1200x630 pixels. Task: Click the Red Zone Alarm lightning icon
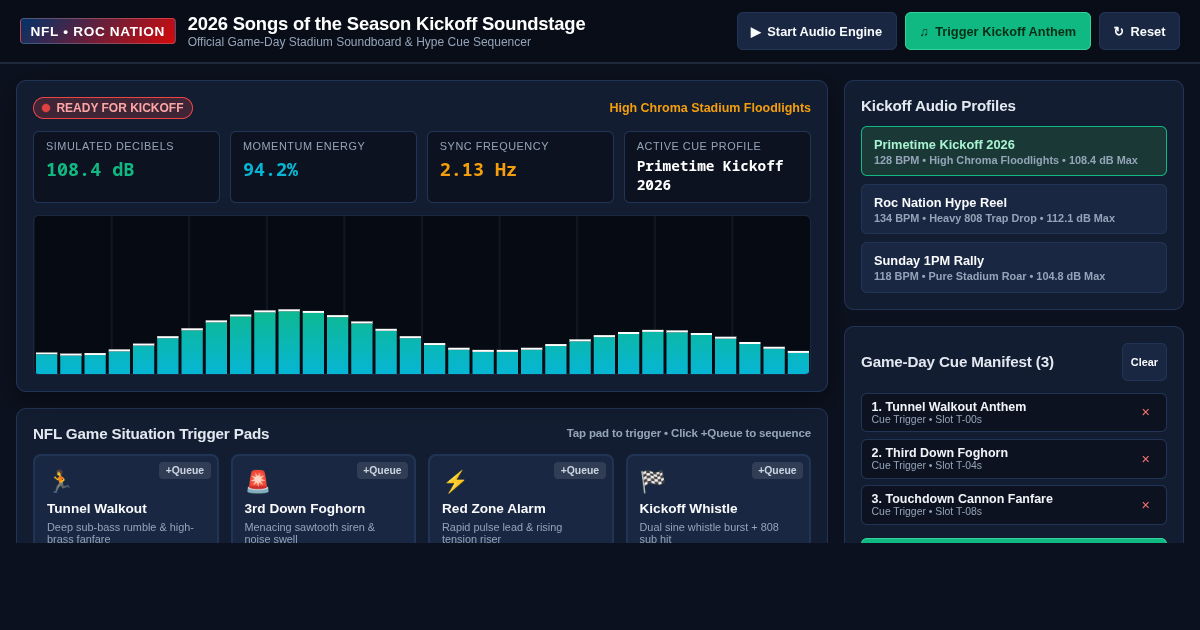tap(455, 482)
